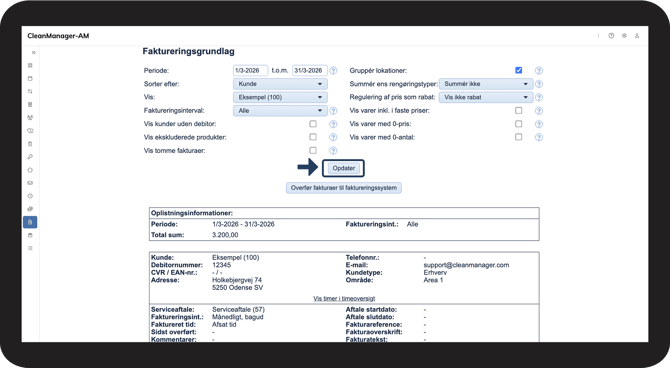Click the Debitornummer value 12345
The height and width of the screenshot is (368, 670).
click(x=221, y=265)
